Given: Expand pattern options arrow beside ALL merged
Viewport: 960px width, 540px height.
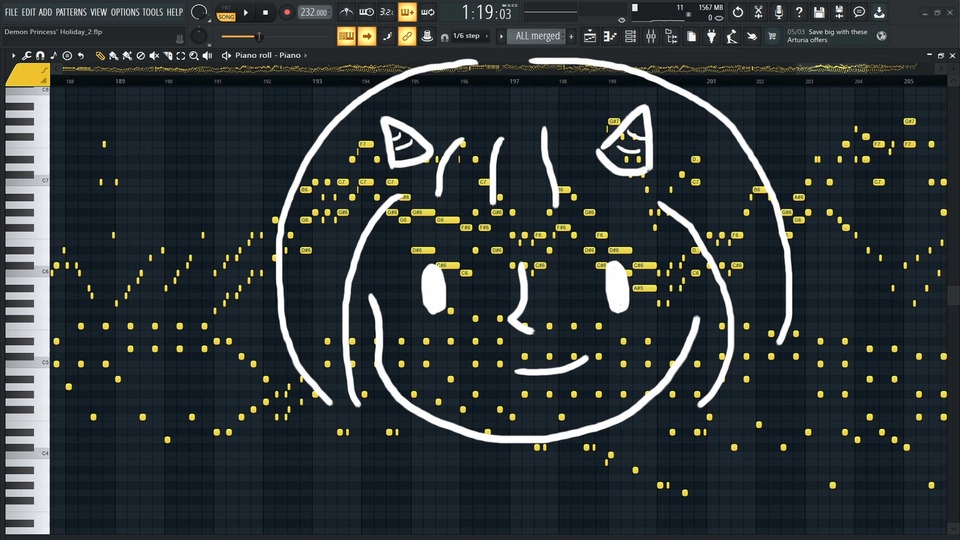Looking at the screenshot, I should coord(501,37).
